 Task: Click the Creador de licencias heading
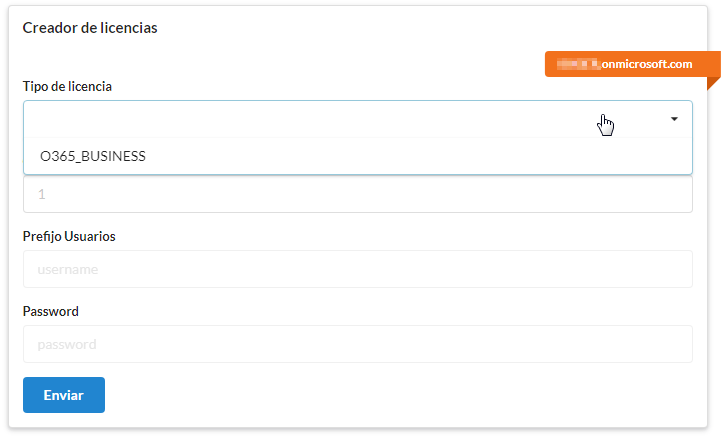tap(90, 28)
